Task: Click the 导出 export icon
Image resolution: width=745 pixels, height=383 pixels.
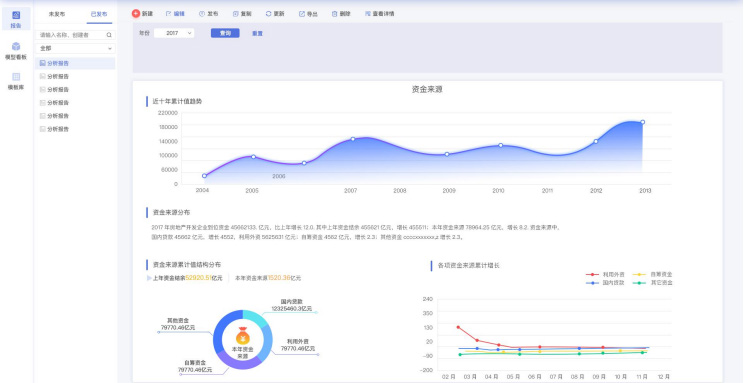Action: coord(302,14)
